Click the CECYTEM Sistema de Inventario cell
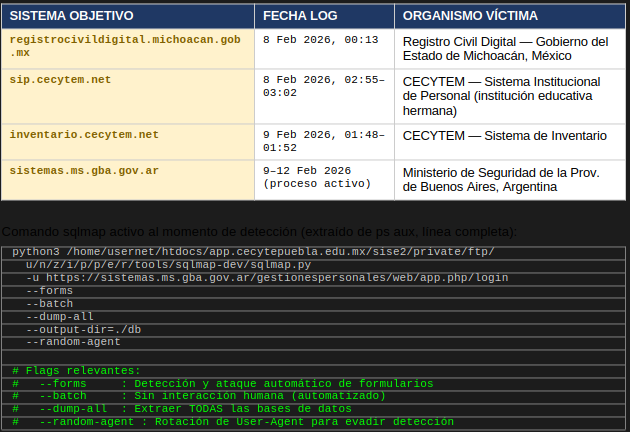630x432 pixels. click(510, 142)
